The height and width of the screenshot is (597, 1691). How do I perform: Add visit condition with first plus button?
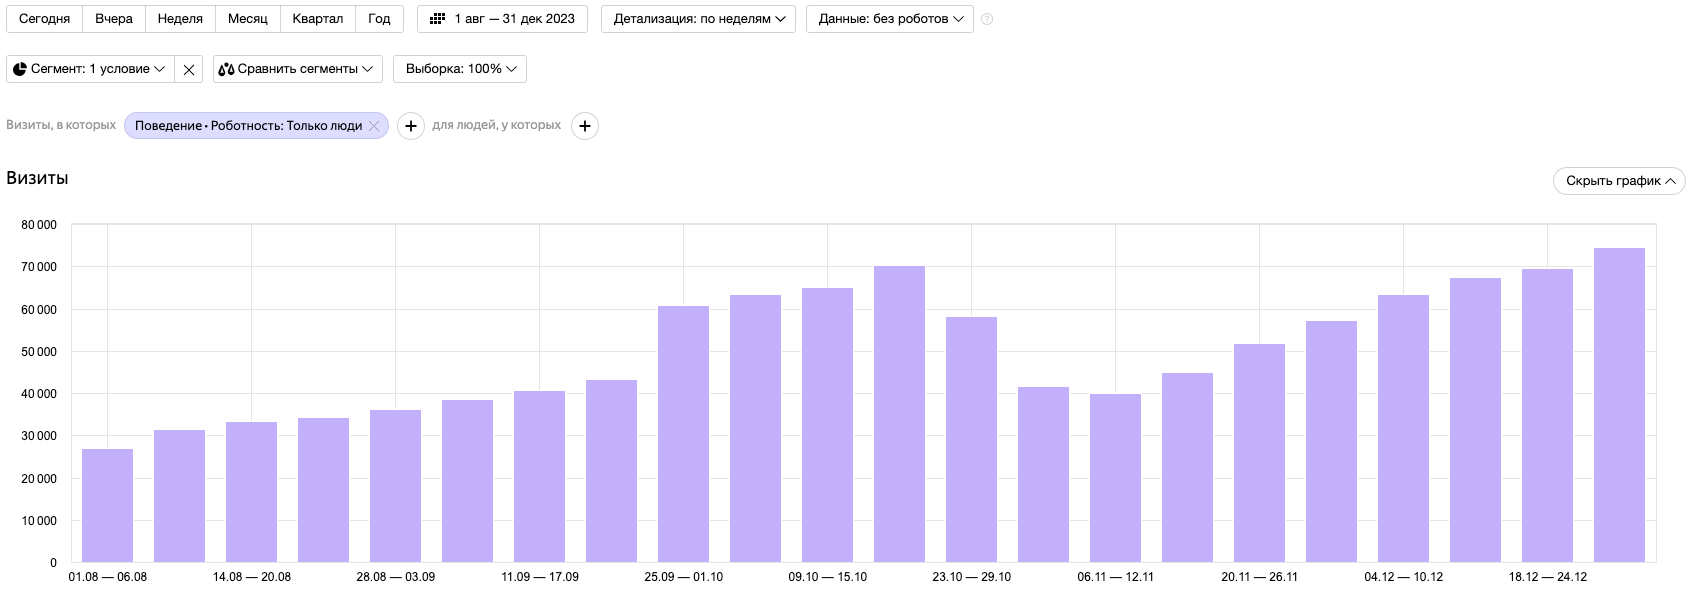coord(411,126)
